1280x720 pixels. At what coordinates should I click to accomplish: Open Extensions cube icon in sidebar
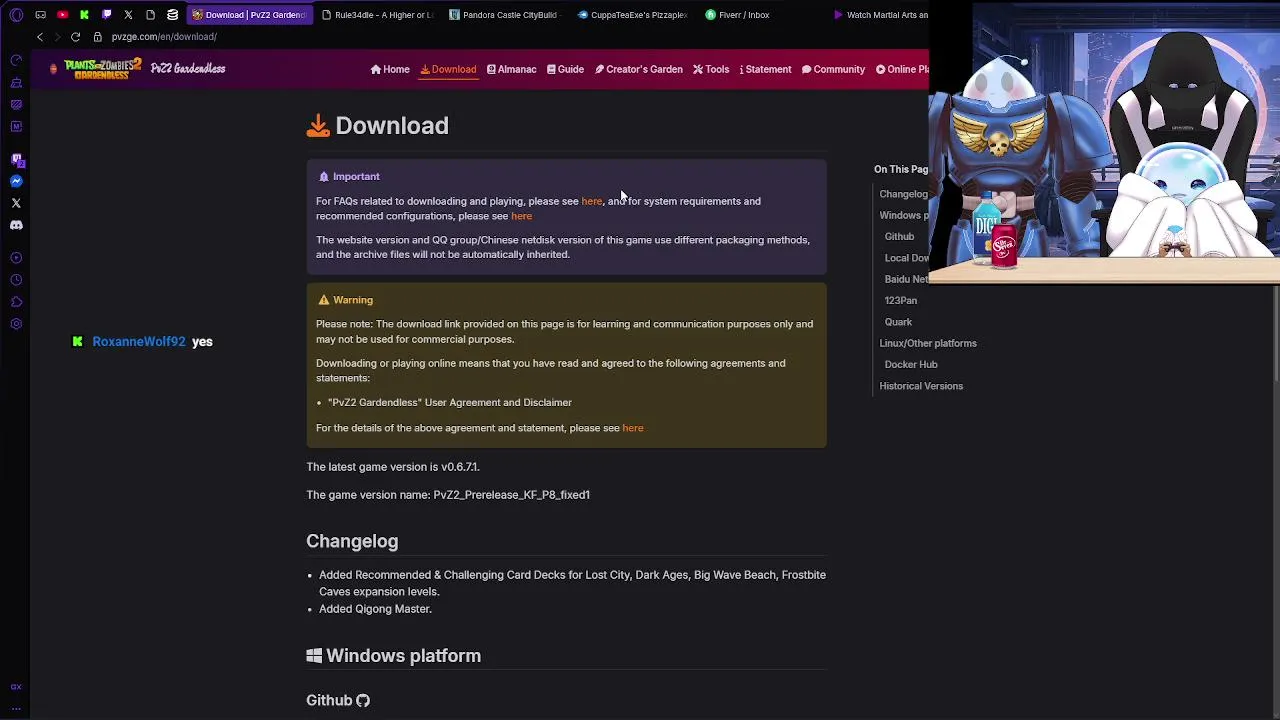tap(16, 302)
